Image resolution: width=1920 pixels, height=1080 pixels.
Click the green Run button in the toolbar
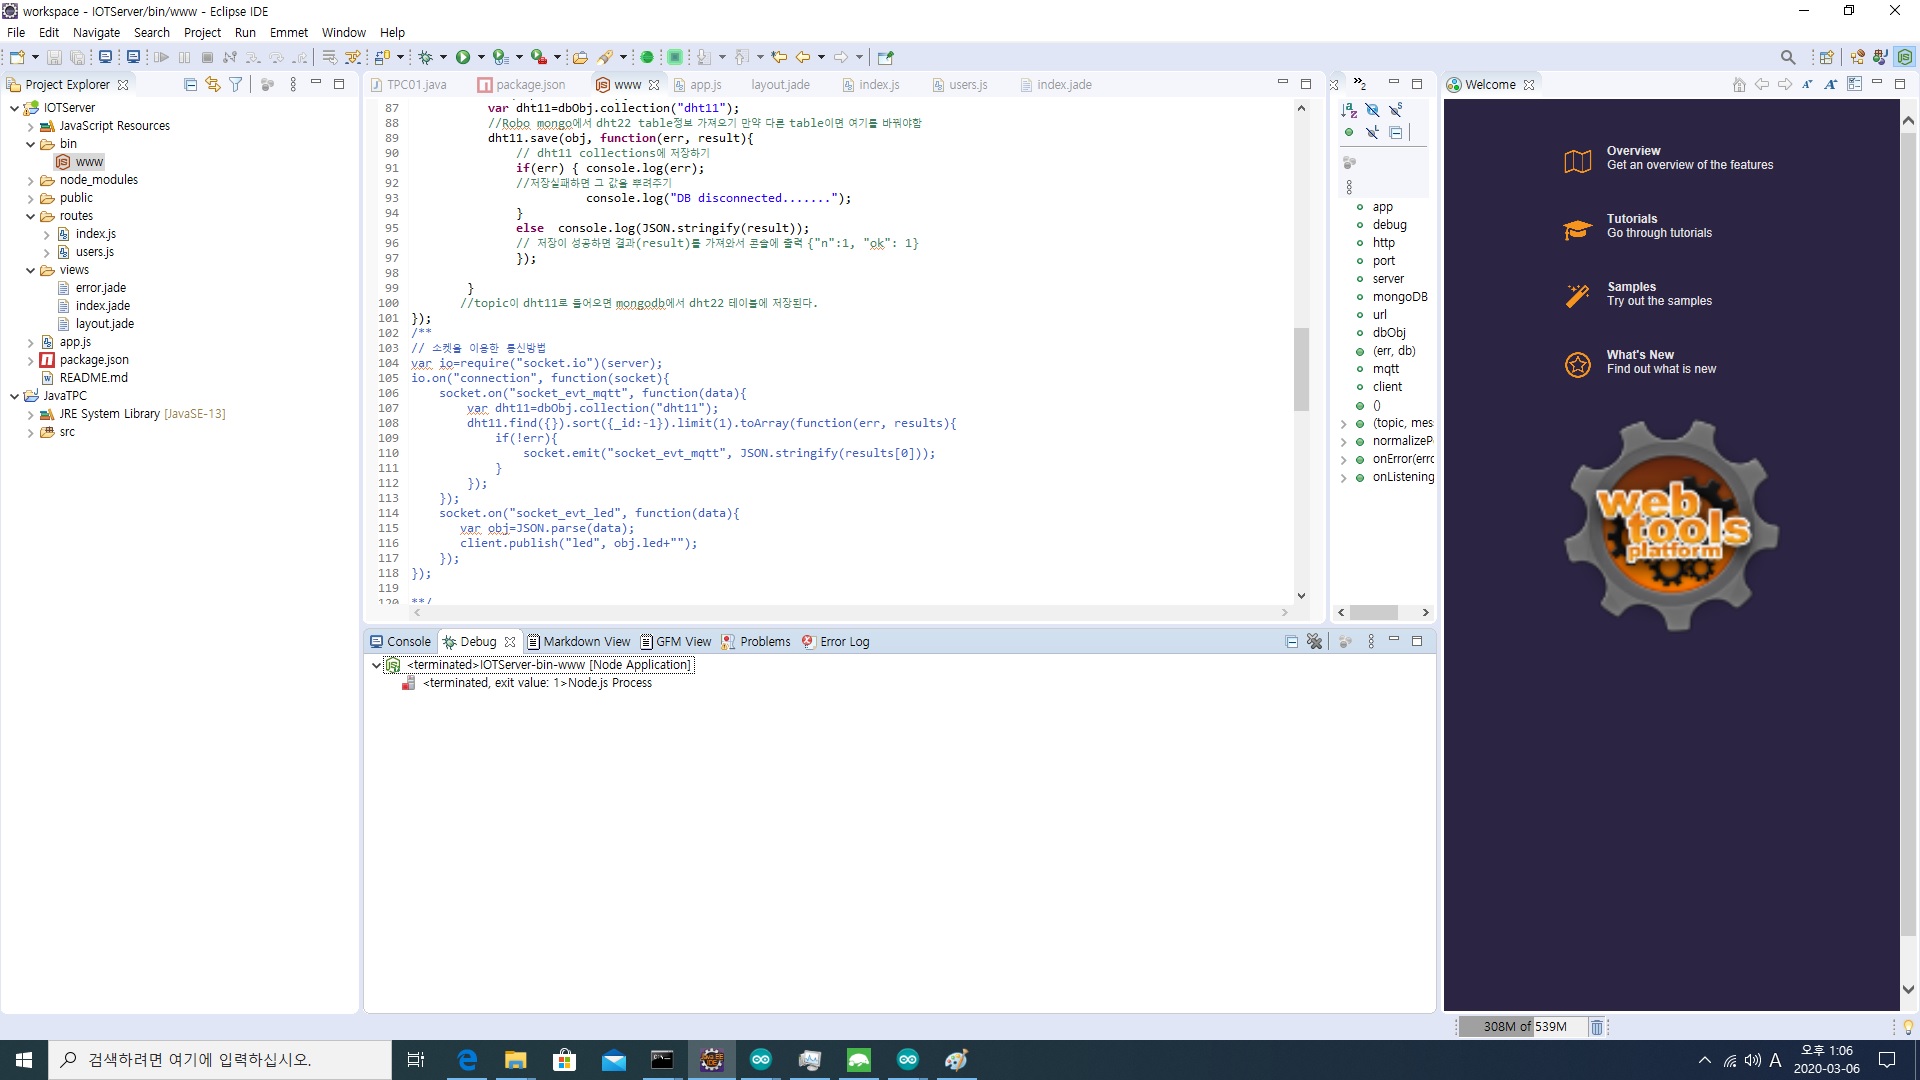tap(463, 57)
